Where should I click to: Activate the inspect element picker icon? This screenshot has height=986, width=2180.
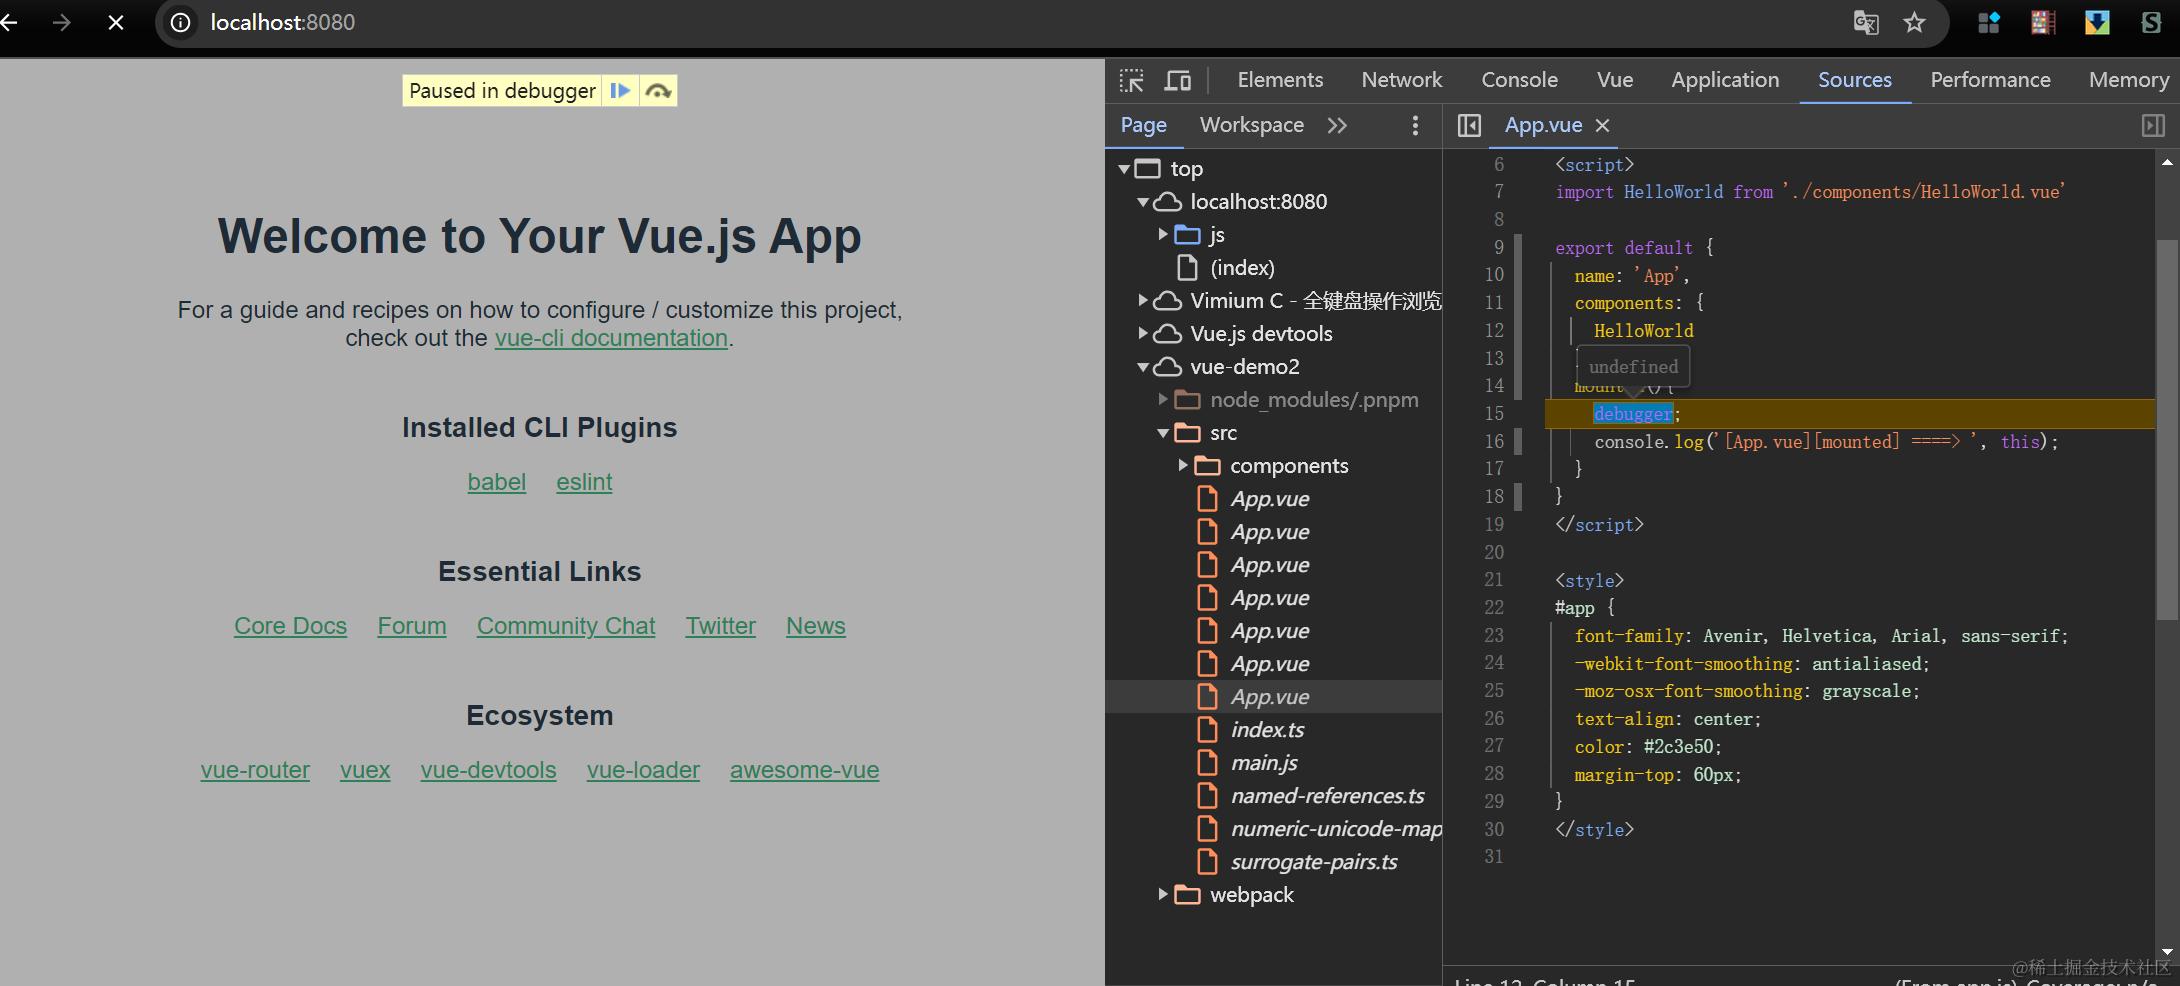point(1132,80)
